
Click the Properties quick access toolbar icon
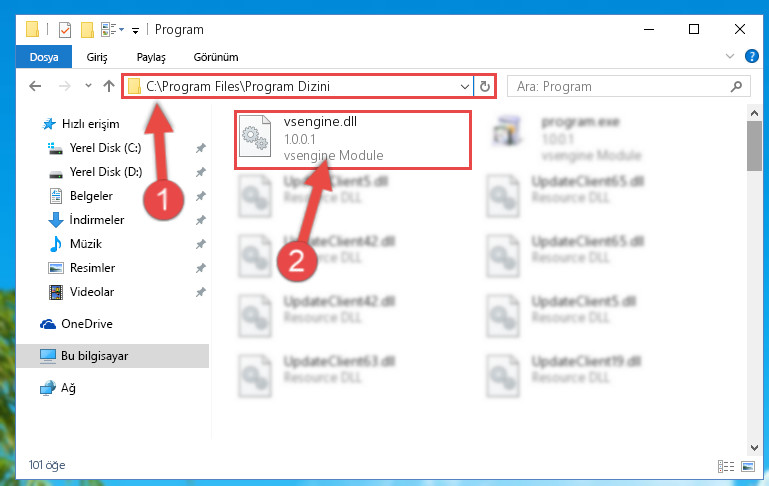(65, 30)
